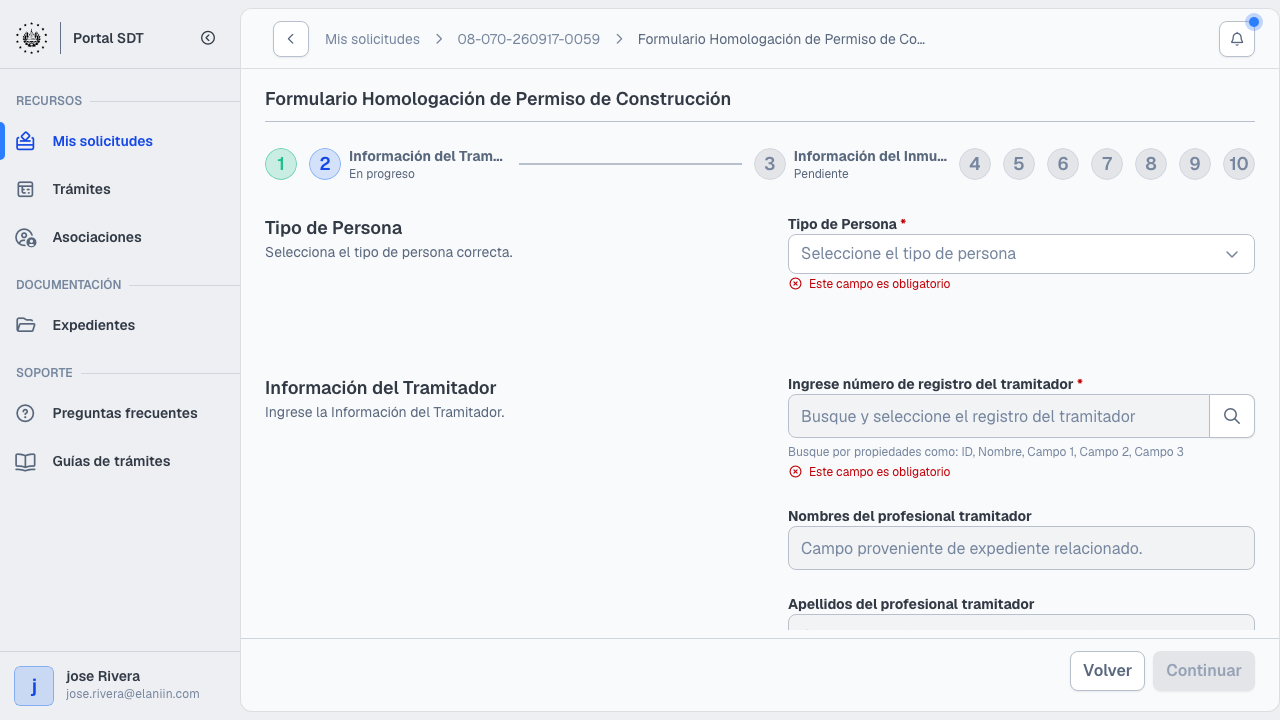Click the Continuar button
This screenshot has height=720, width=1280.
click(x=1204, y=671)
